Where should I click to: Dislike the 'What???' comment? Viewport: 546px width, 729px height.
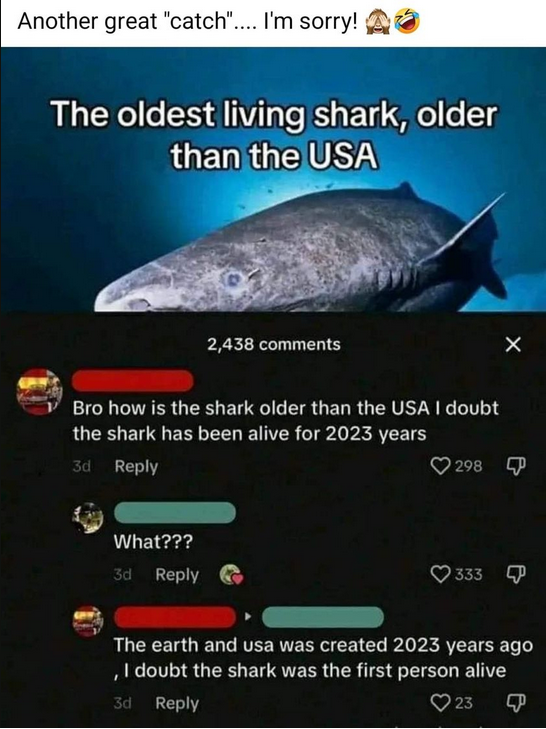pos(516,575)
